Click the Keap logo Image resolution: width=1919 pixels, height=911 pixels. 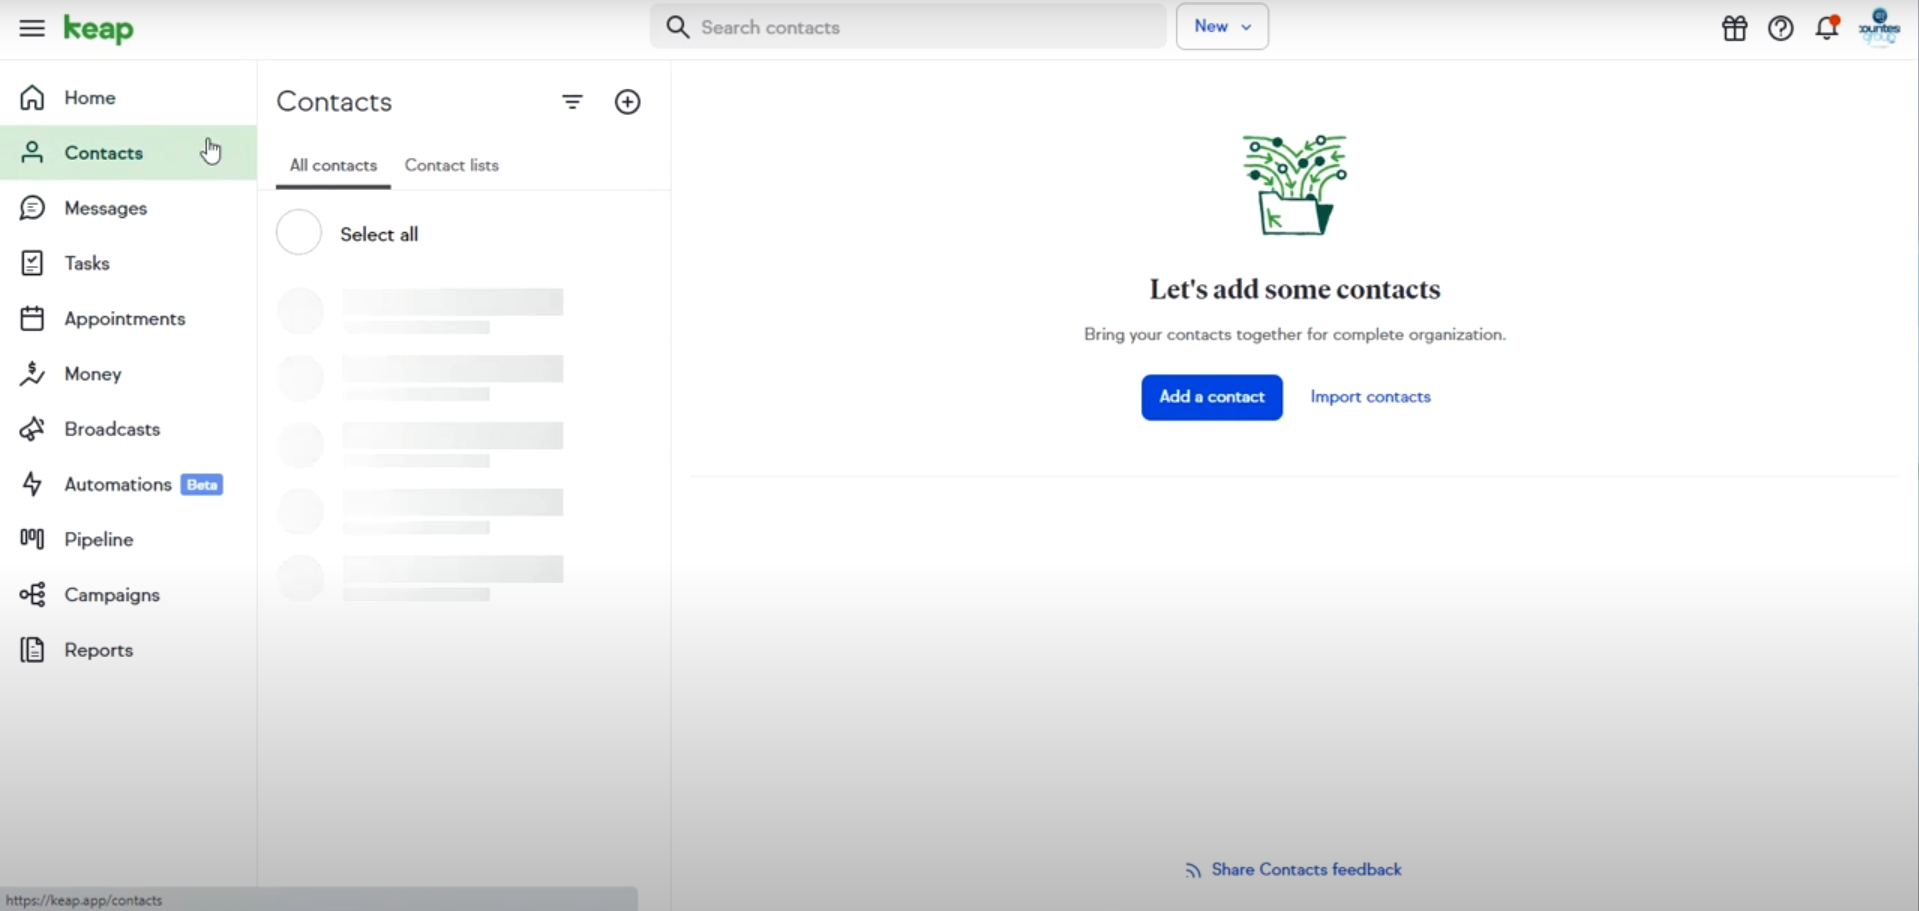(98, 29)
